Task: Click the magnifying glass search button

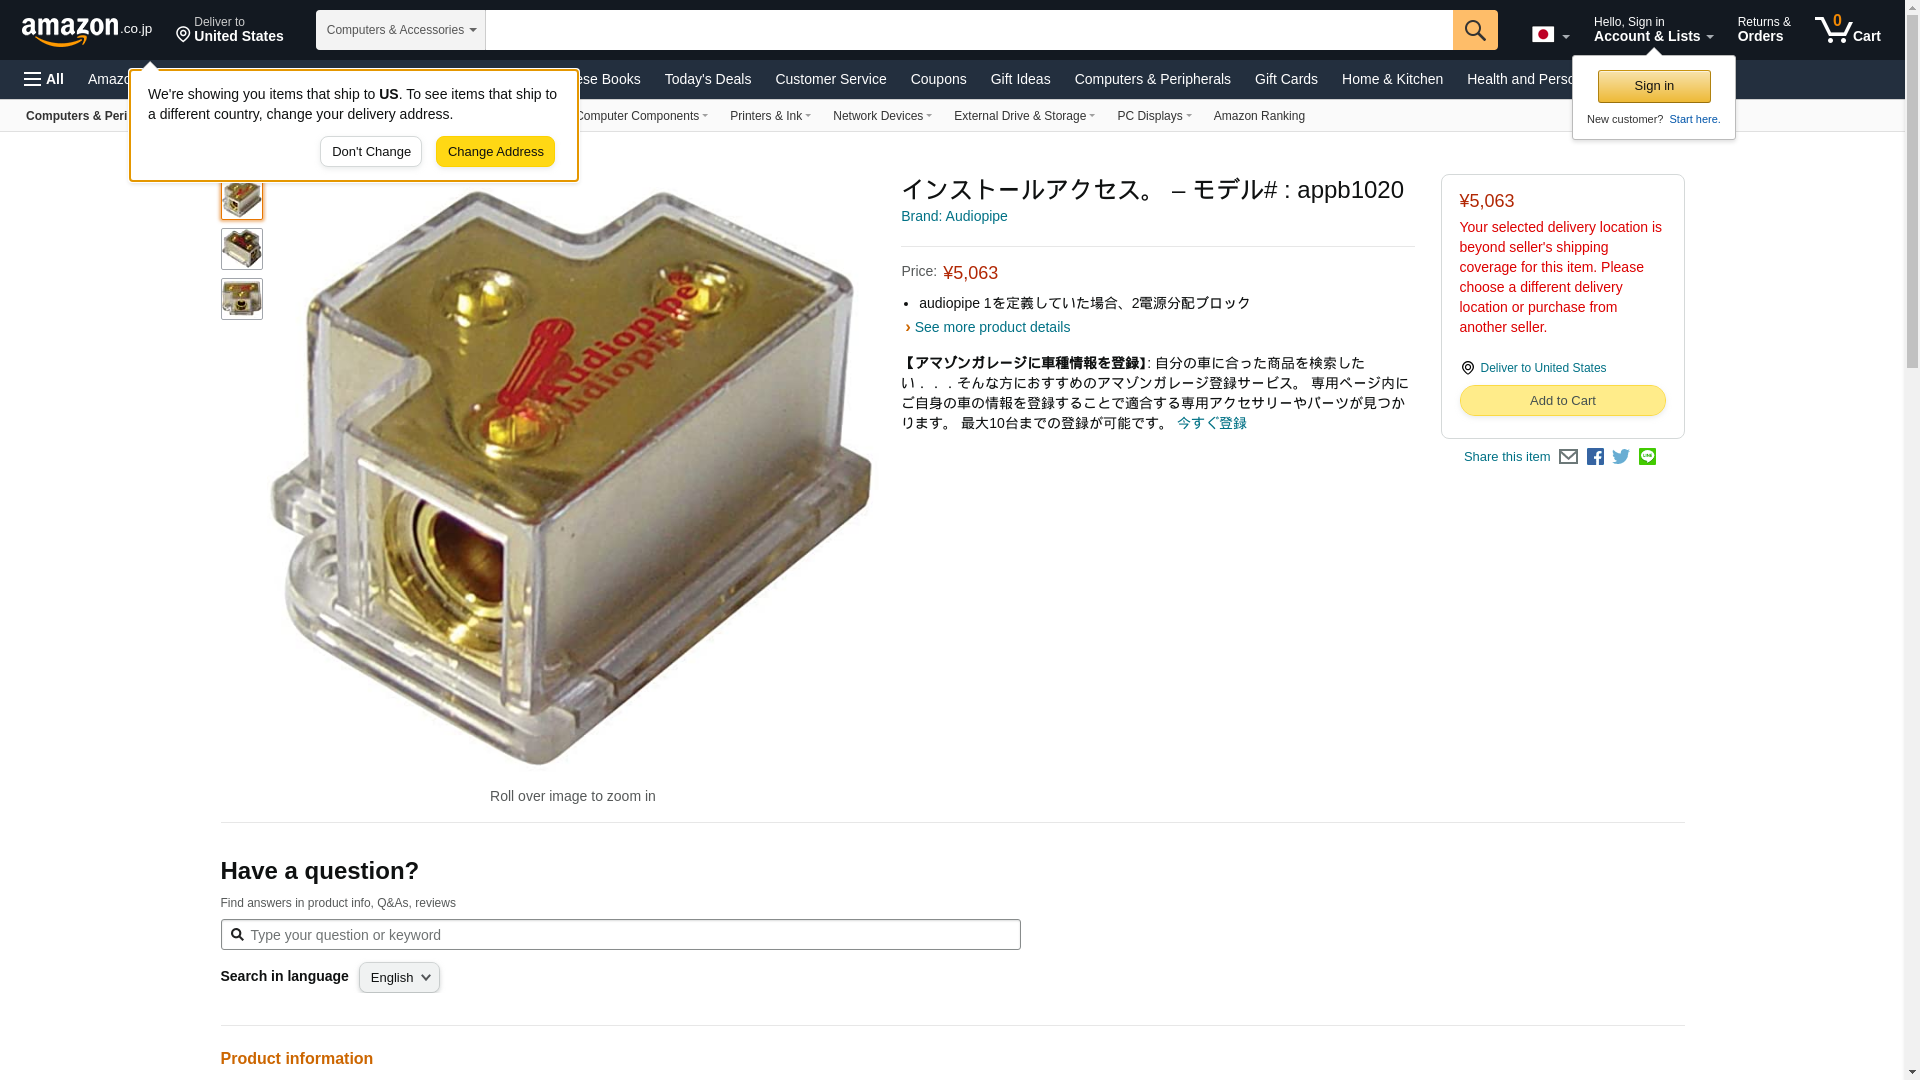Action: (x=1475, y=30)
